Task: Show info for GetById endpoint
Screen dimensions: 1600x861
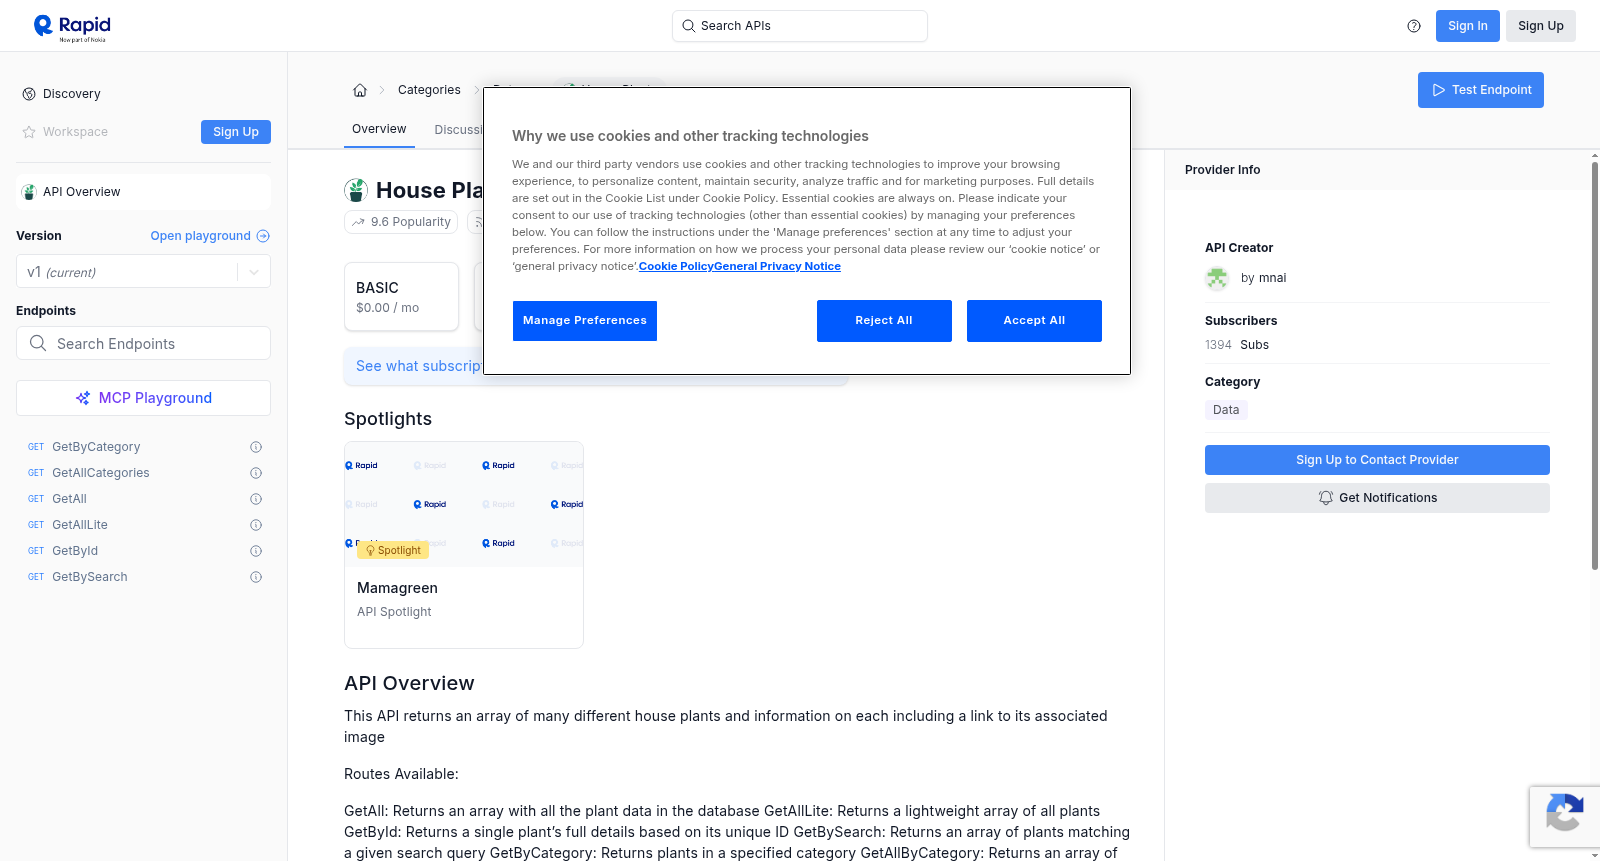Action: click(x=256, y=551)
